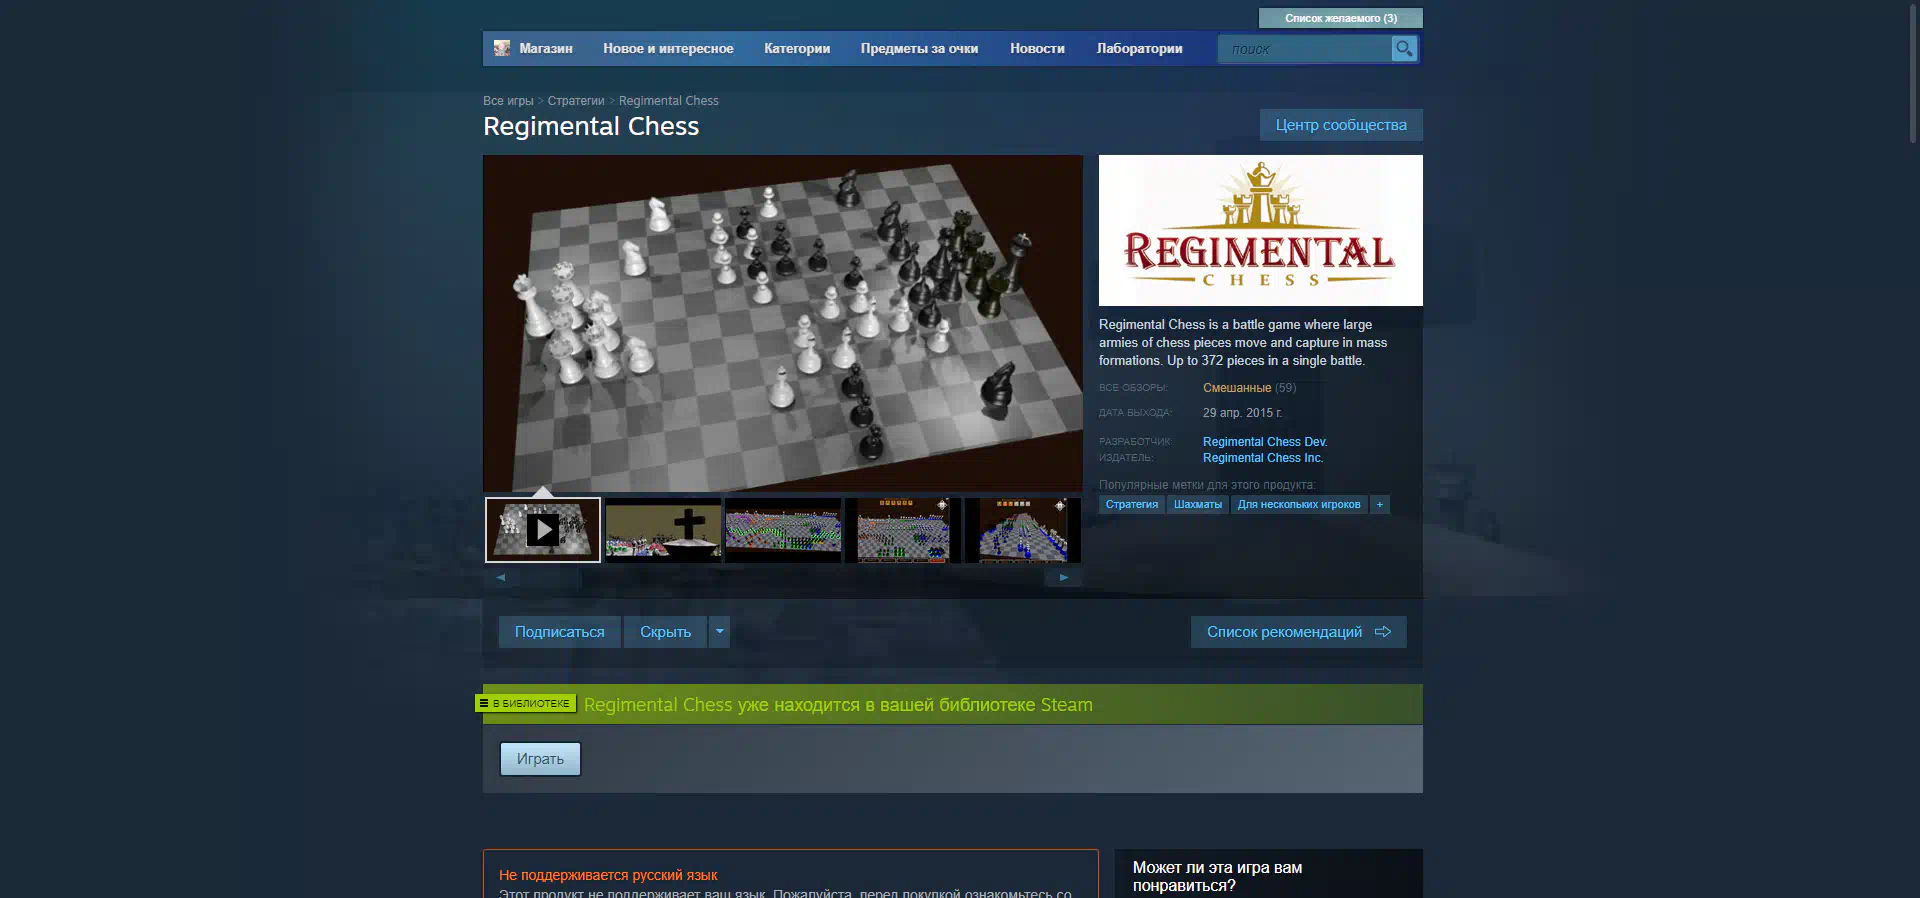Open publisher Regimental Chess Inc. link
The image size is (1920, 898).
pos(1263,458)
